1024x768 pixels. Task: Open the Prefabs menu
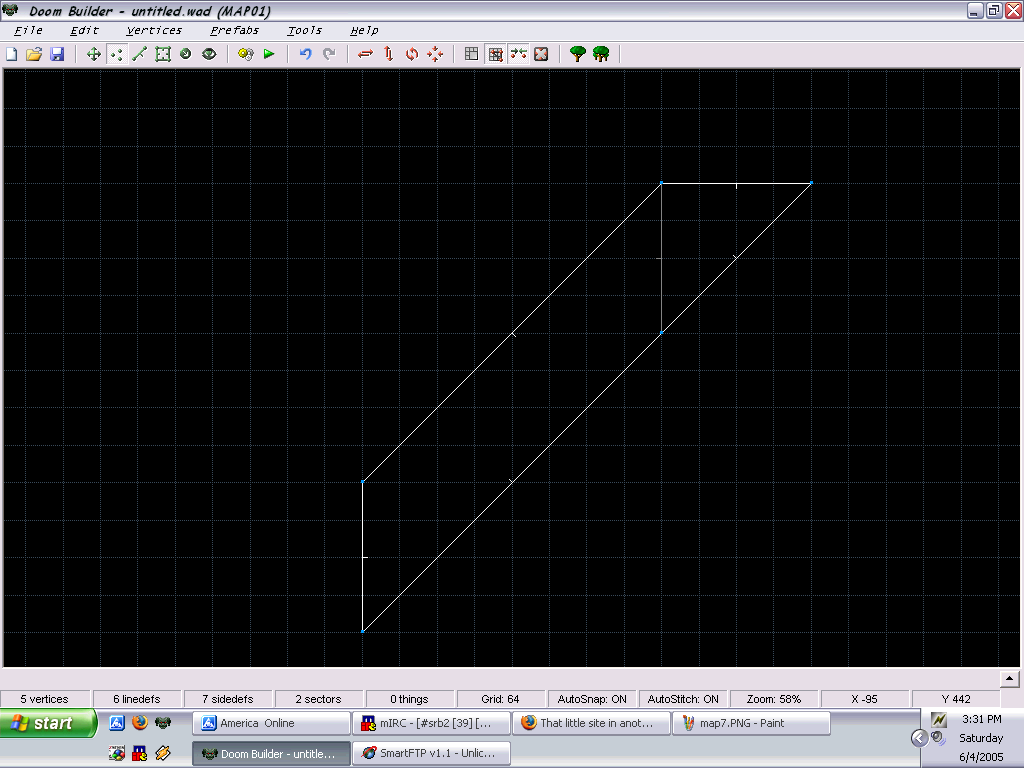[234, 31]
